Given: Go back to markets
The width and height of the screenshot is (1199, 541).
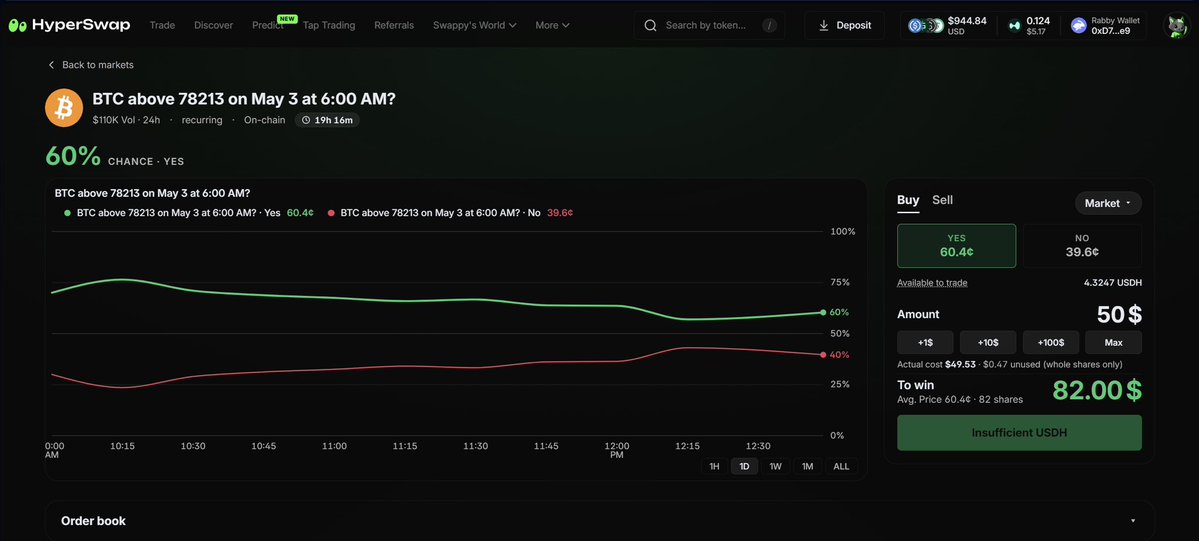Looking at the screenshot, I should coord(90,65).
